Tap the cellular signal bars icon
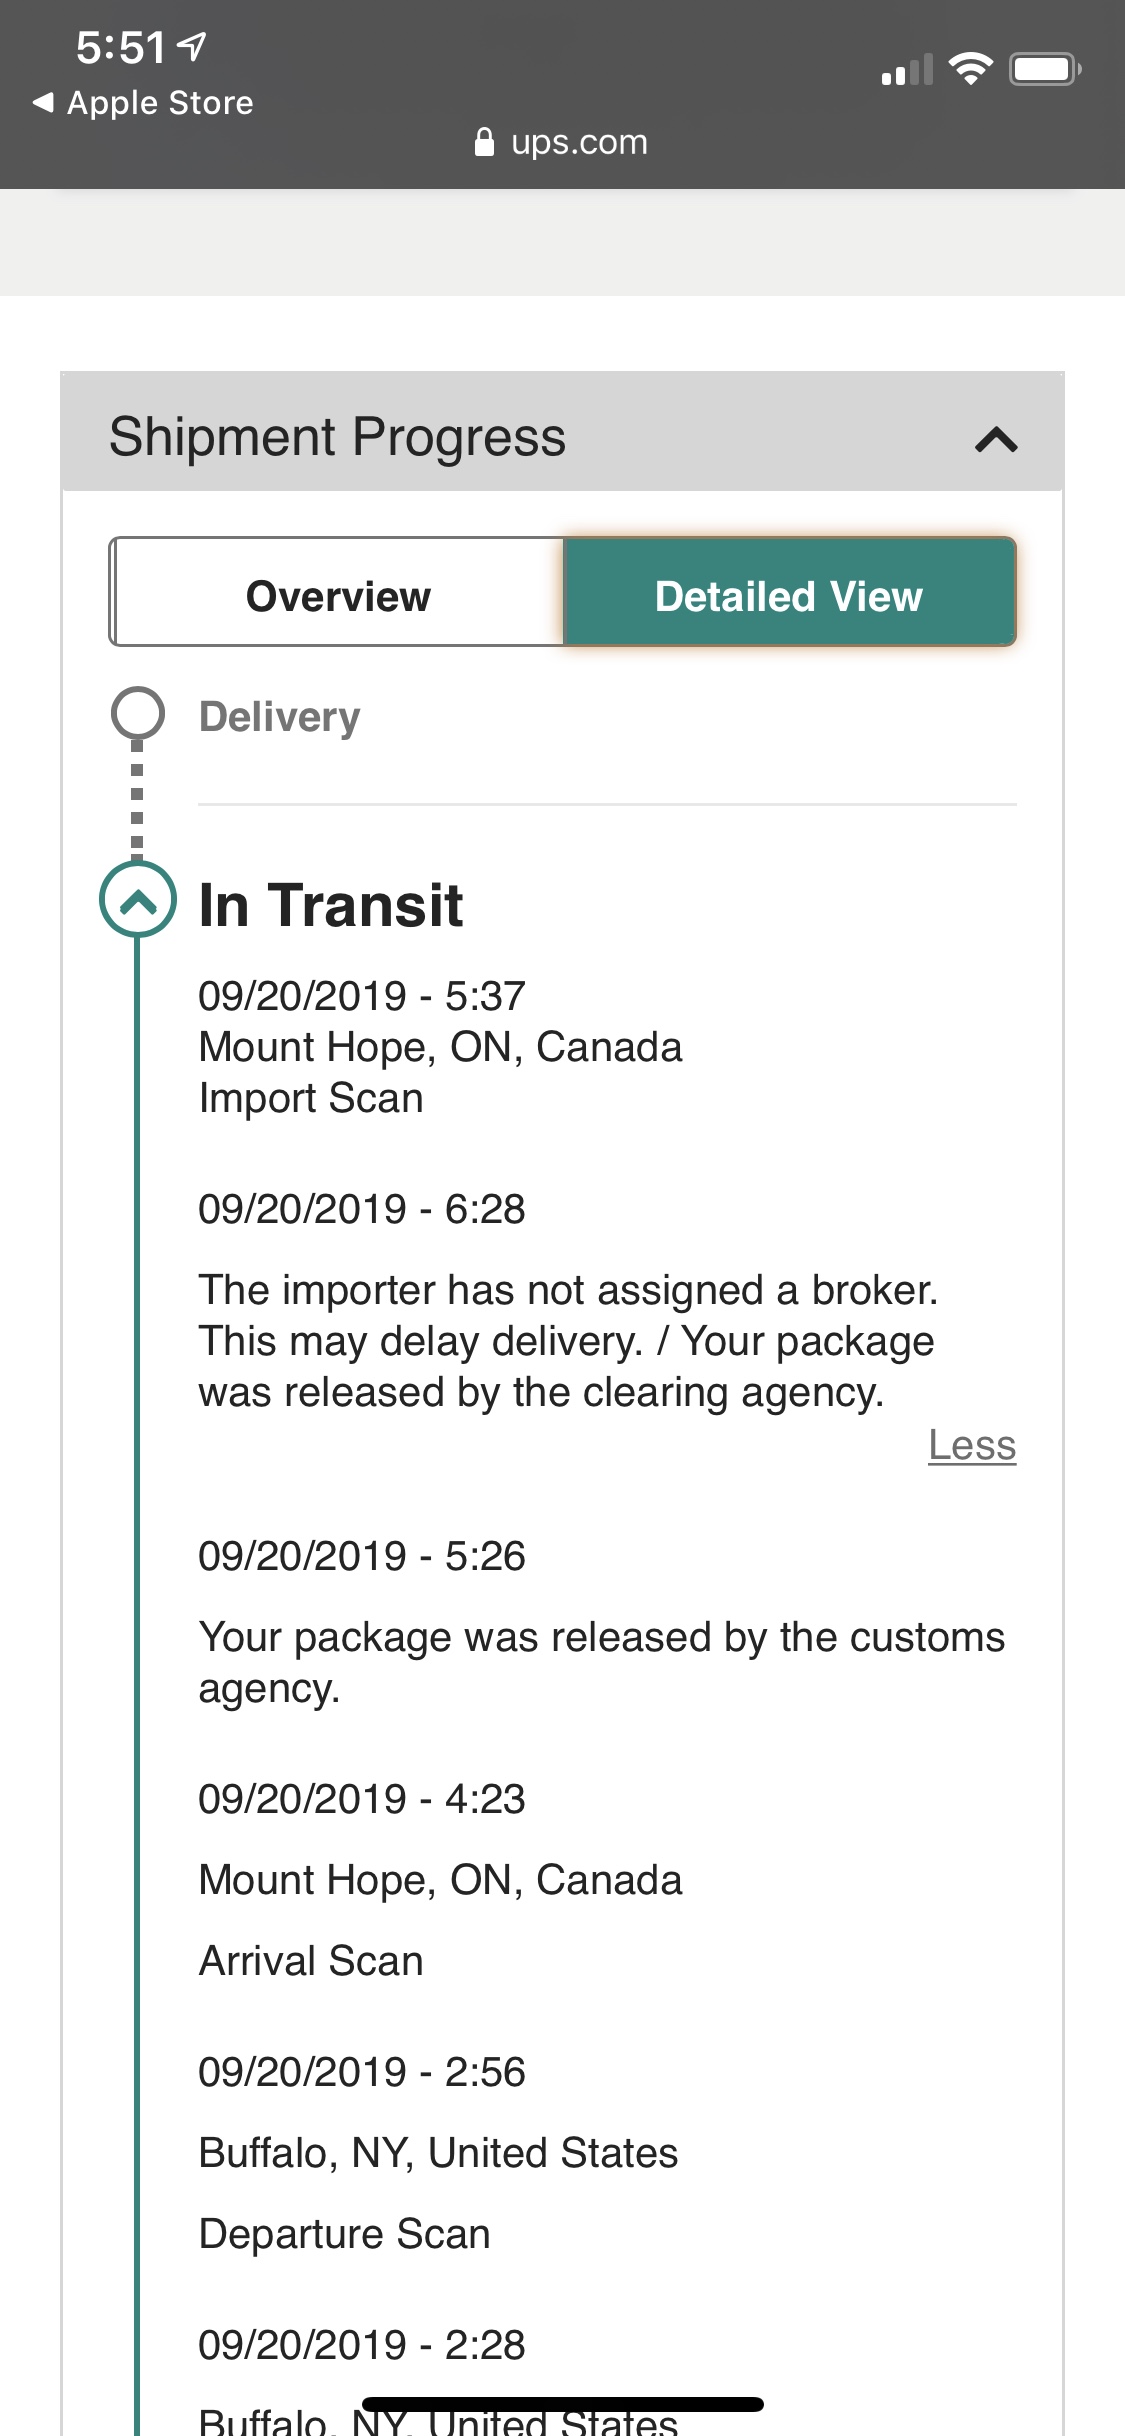The image size is (1125, 2436). 907,70
